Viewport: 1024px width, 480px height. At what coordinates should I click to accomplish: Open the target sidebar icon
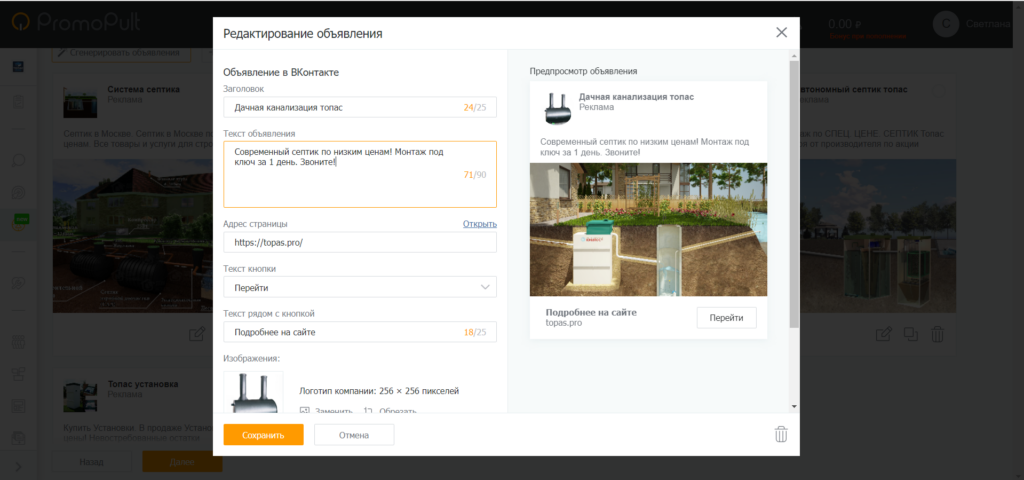coord(19,193)
